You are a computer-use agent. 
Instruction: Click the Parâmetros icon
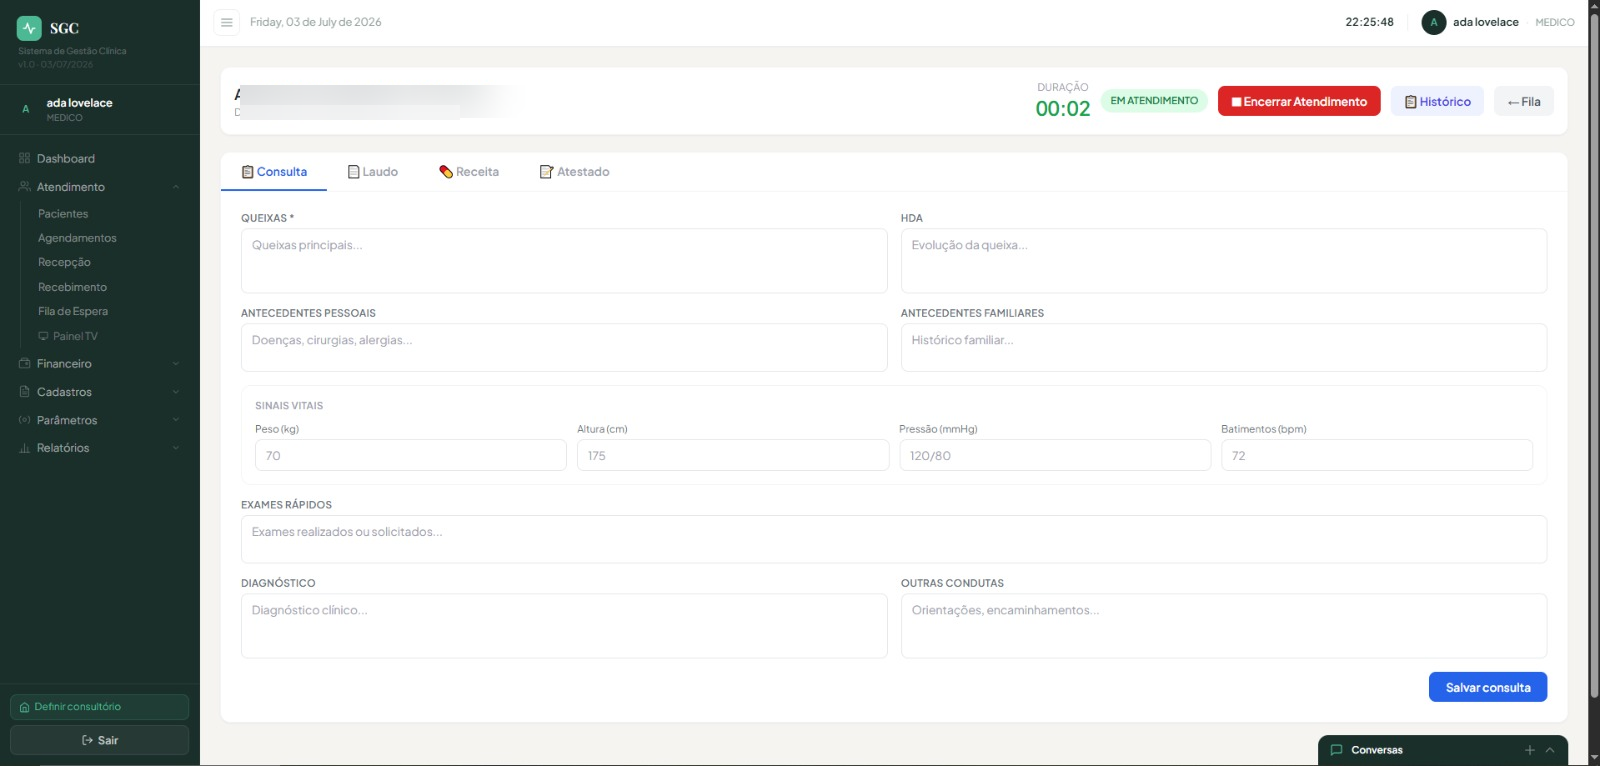[24, 420]
